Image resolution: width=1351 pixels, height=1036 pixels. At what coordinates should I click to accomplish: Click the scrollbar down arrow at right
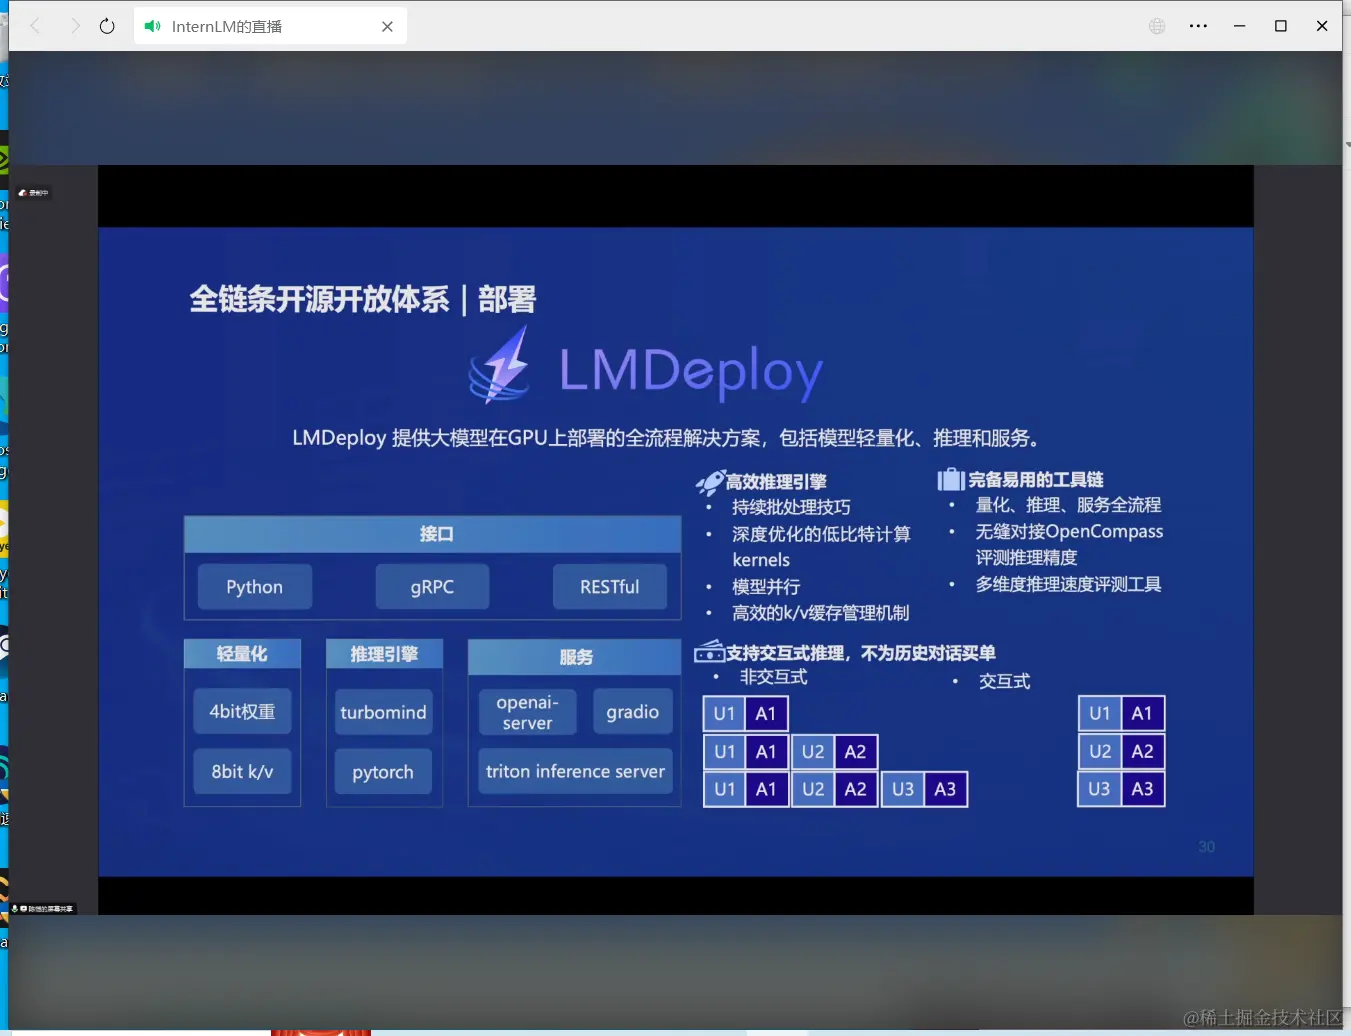[x=1346, y=145]
